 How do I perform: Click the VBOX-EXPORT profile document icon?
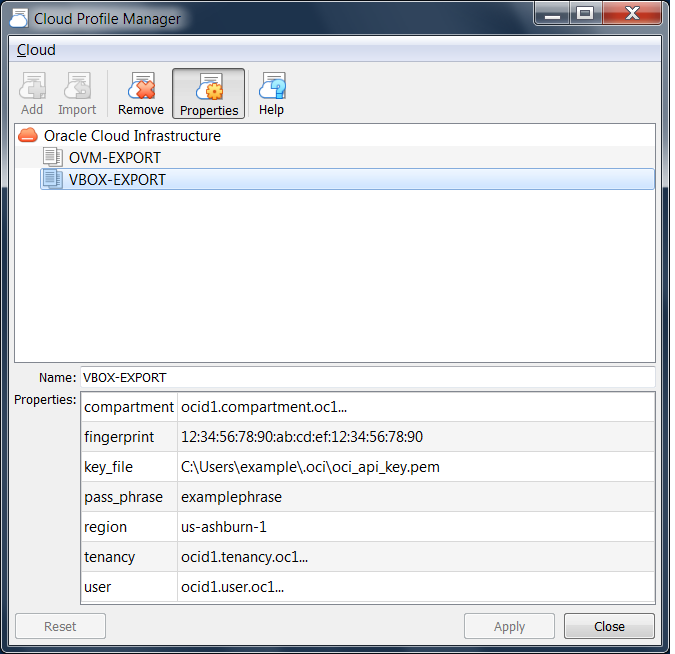(53, 179)
